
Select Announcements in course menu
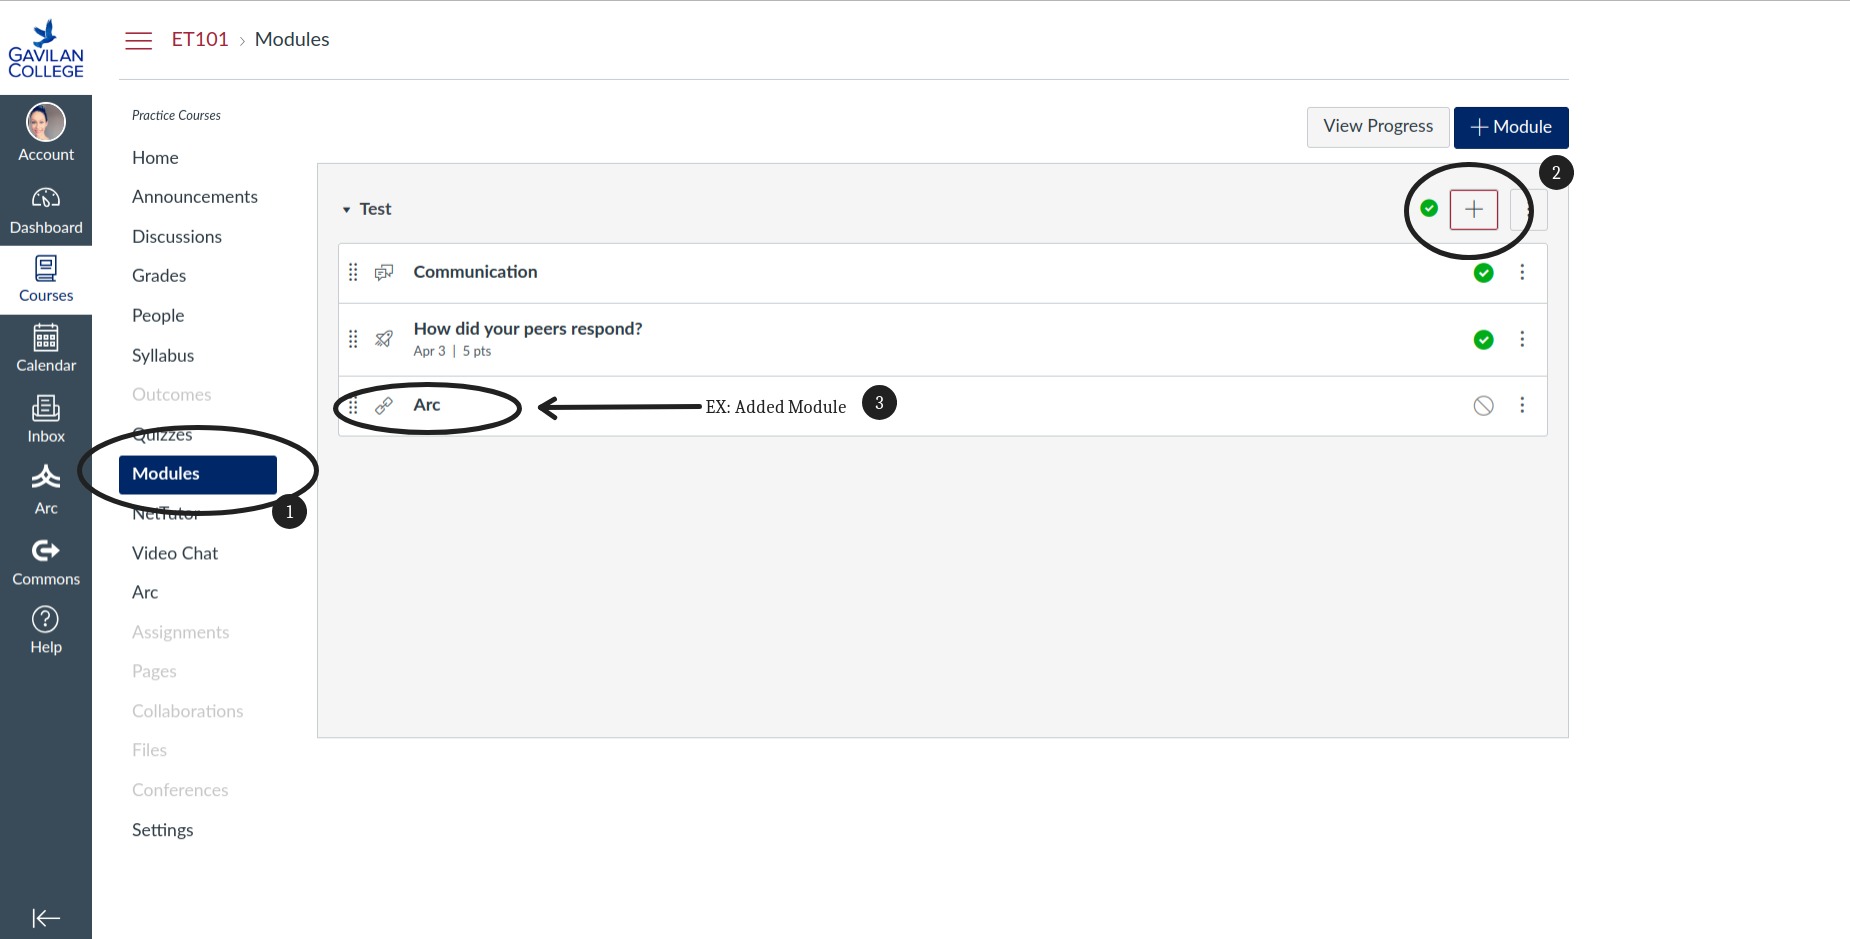coord(195,197)
